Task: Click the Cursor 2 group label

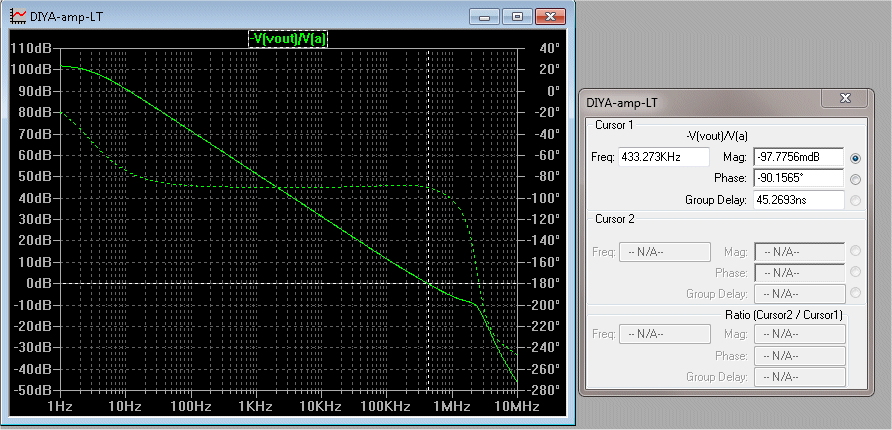Action: click(614, 218)
